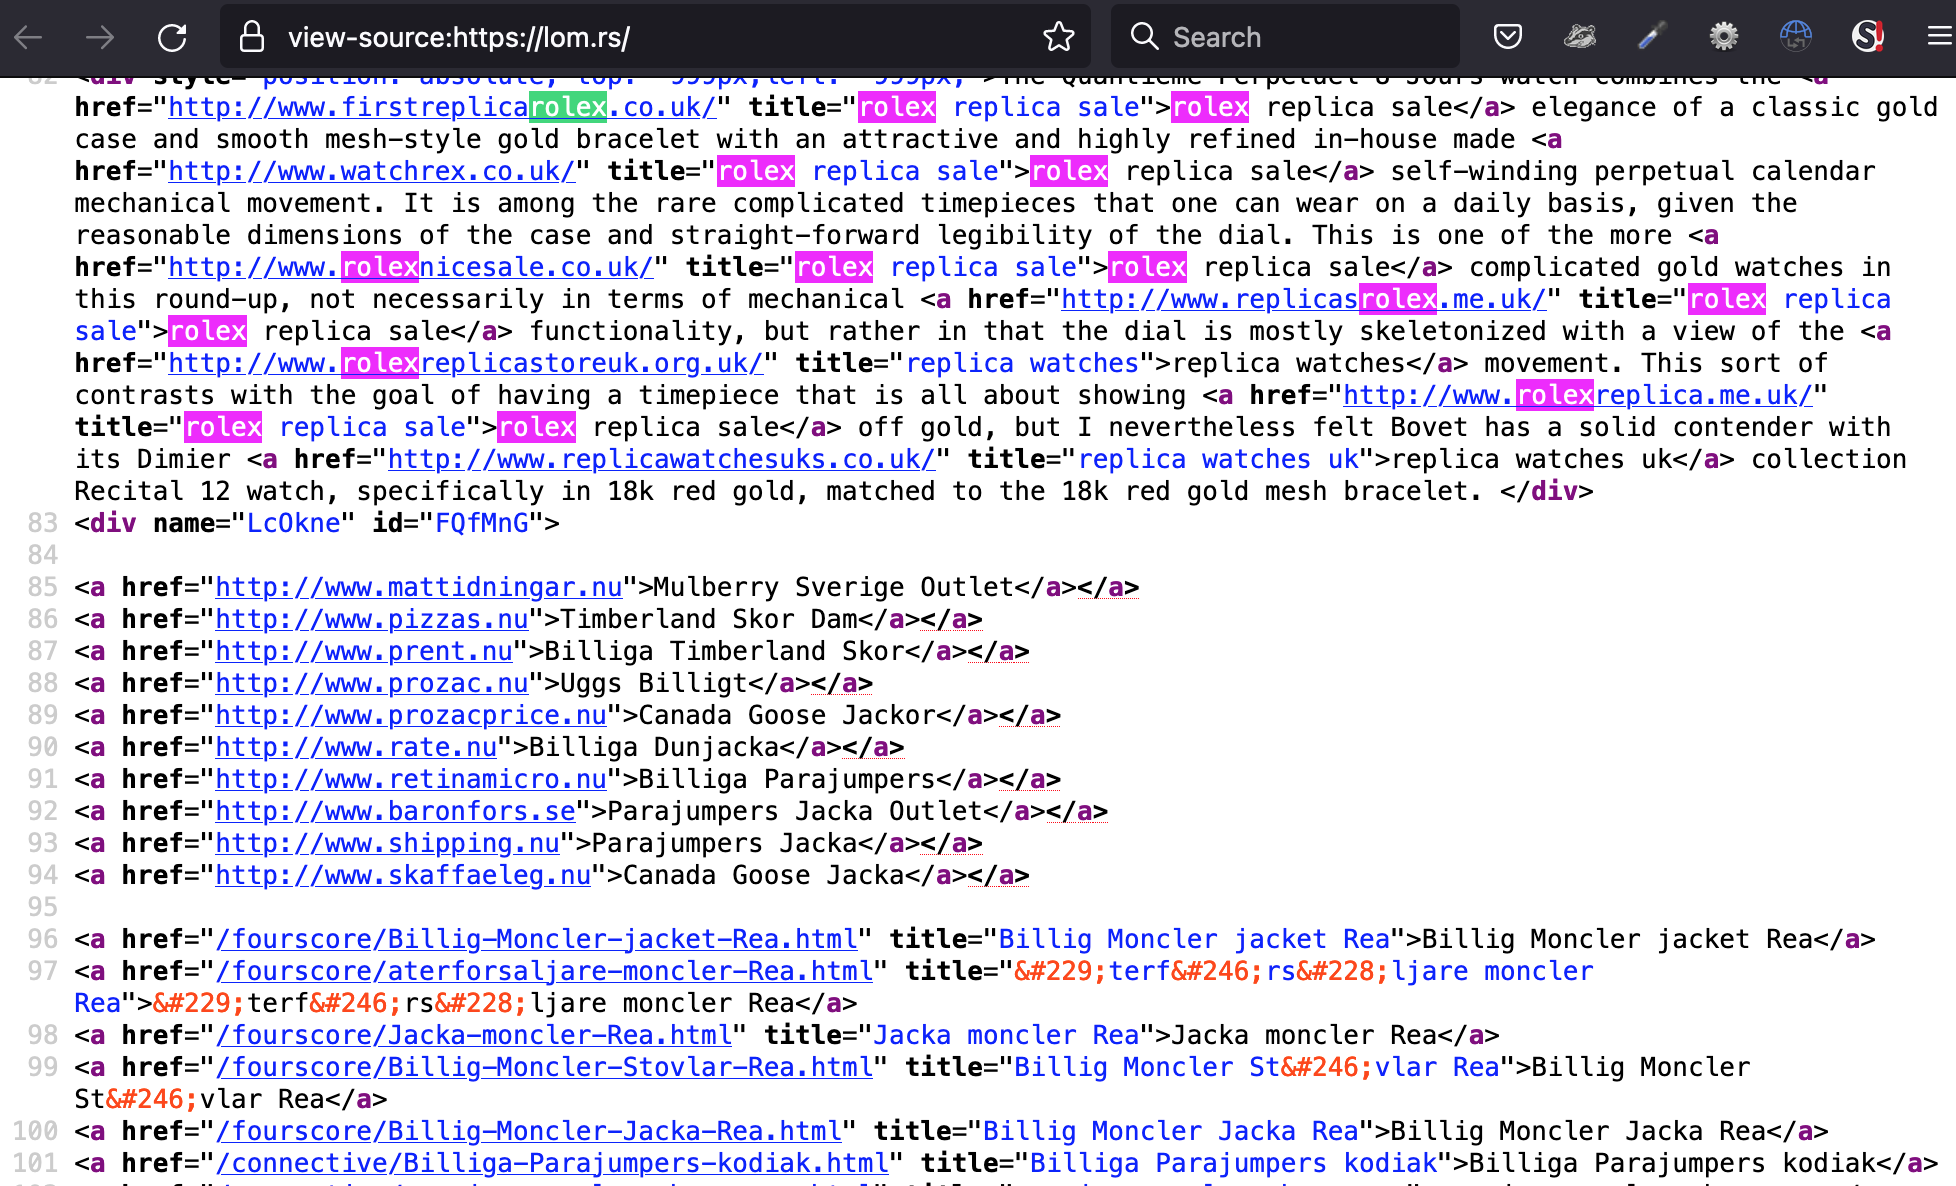Open the shipping.nu link
This screenshot has width=1956, height=1186.
click(x=387, y=843)
